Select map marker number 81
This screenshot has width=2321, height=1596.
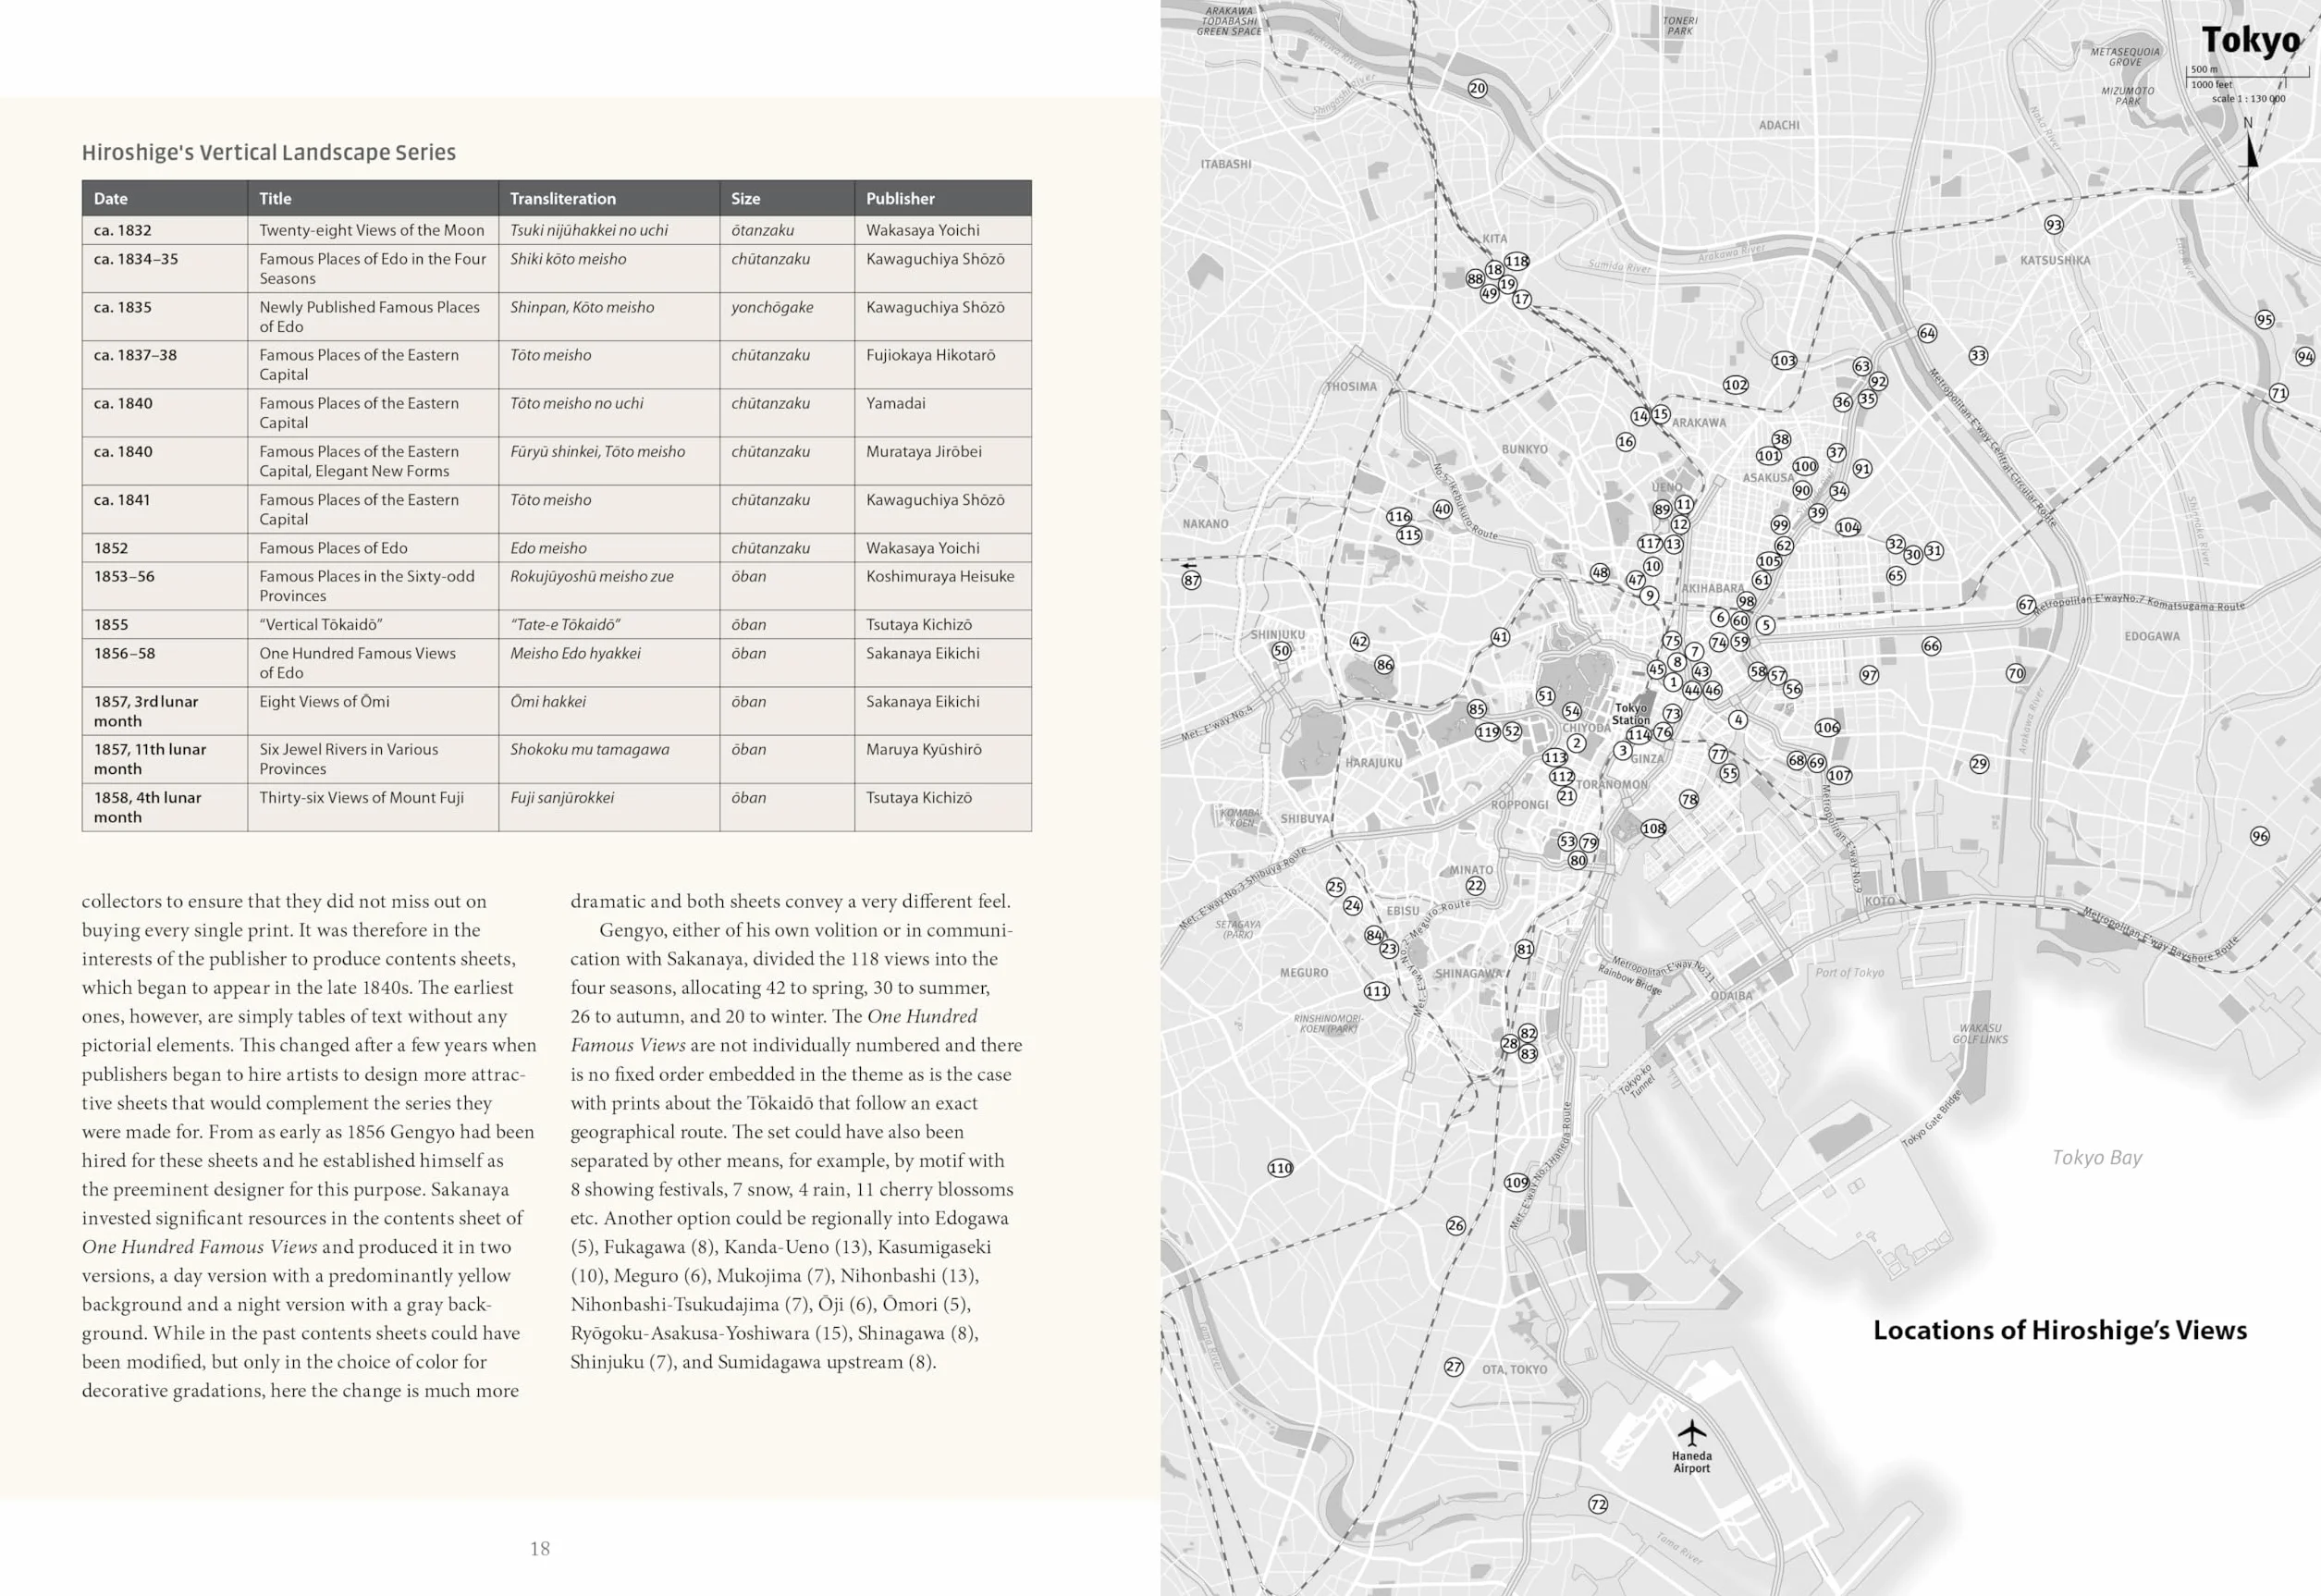[x=1524, y=949]
